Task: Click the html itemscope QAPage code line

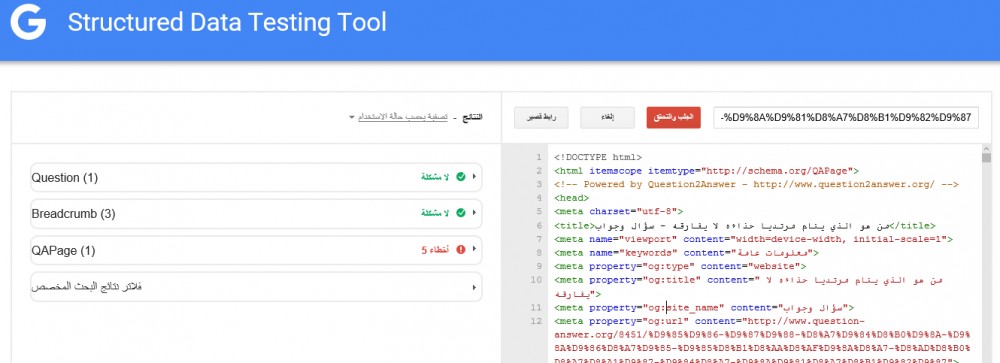Action: [x=707, y=171]
